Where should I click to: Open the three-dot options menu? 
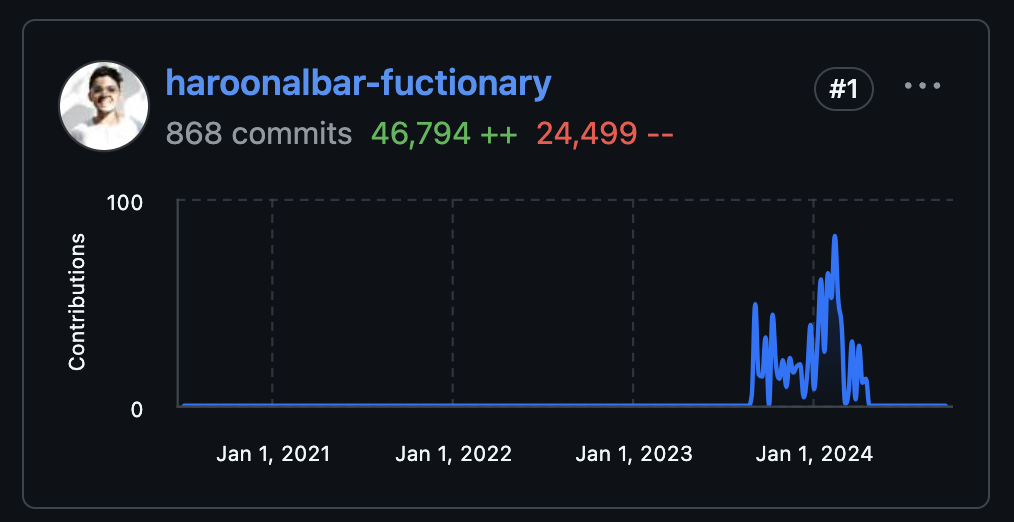pyautogui.click(x=922, y=87)
